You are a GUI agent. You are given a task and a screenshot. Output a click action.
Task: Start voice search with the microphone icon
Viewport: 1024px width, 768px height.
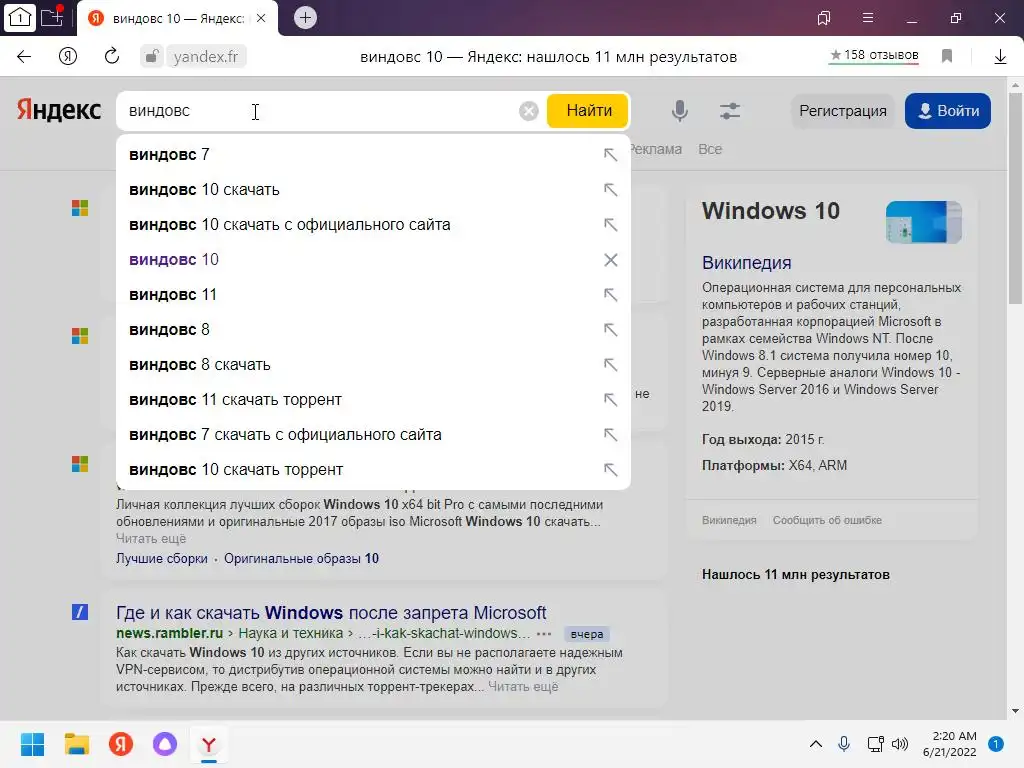(x=680, y=111)
